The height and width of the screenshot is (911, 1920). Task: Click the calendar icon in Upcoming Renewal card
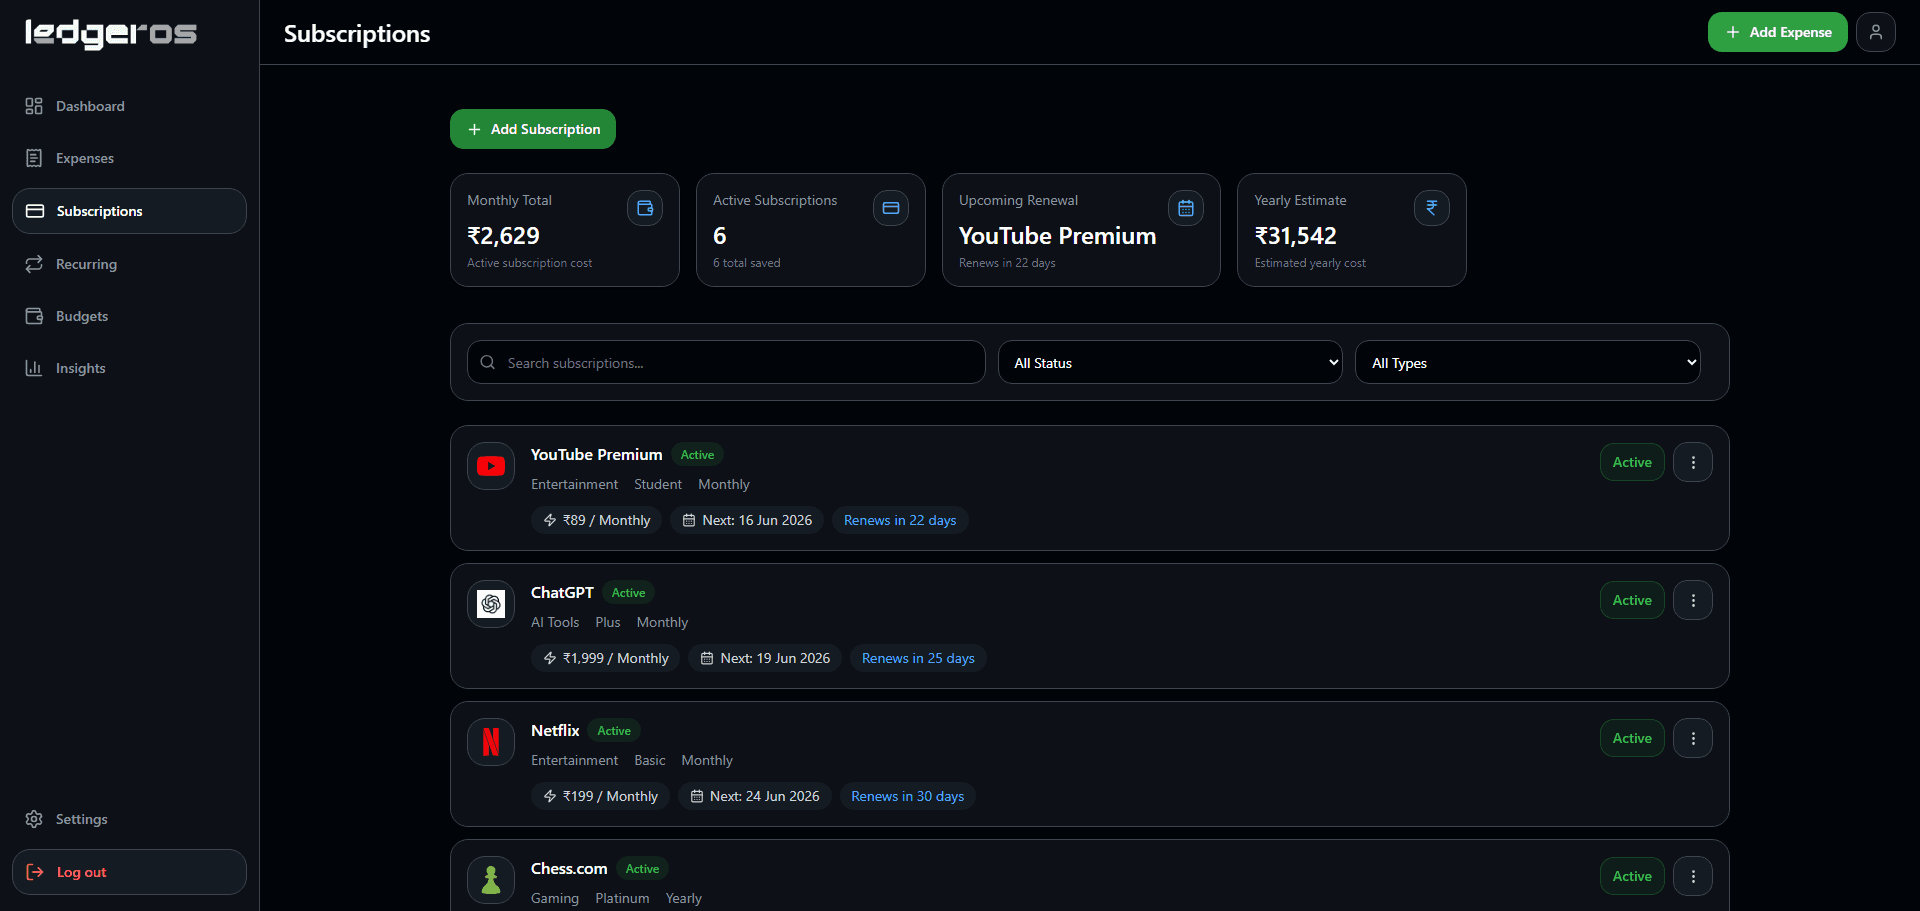pos(1186,208)
